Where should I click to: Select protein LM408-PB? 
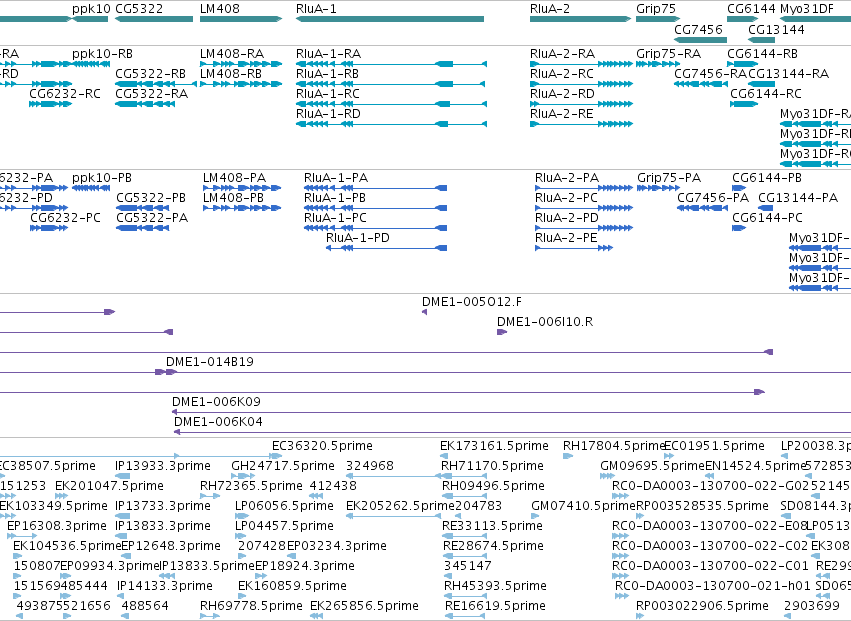[x=233, y=198]
